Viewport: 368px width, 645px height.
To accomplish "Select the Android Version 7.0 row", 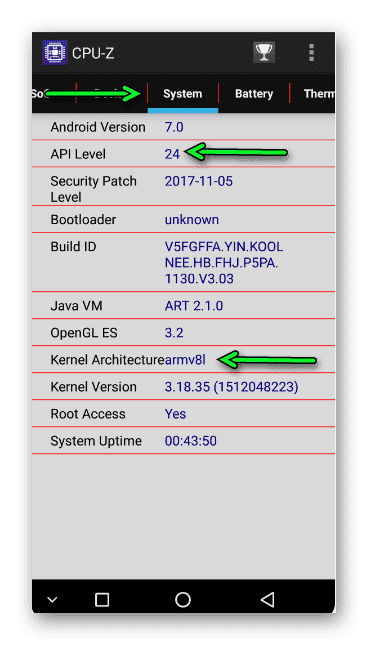I will coord(183,127).
